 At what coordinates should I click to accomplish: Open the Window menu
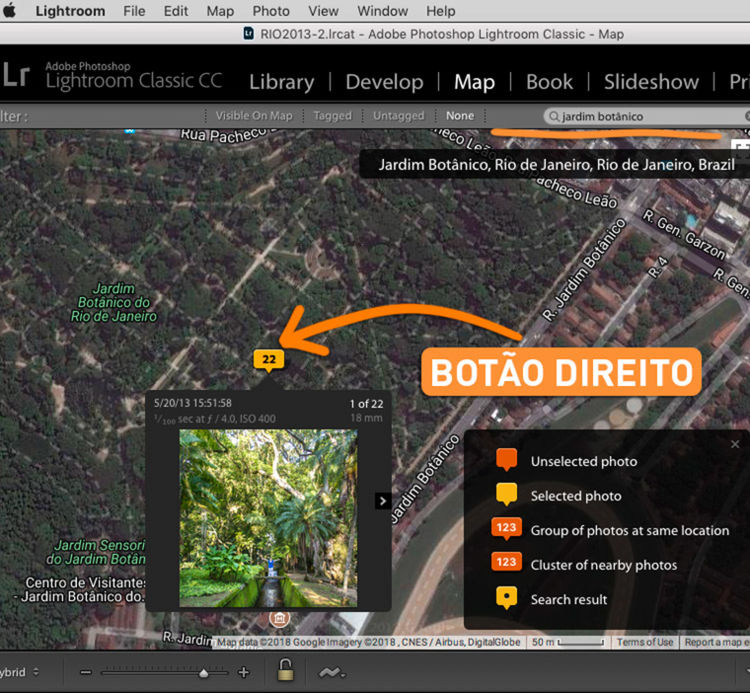pos(382,11)
